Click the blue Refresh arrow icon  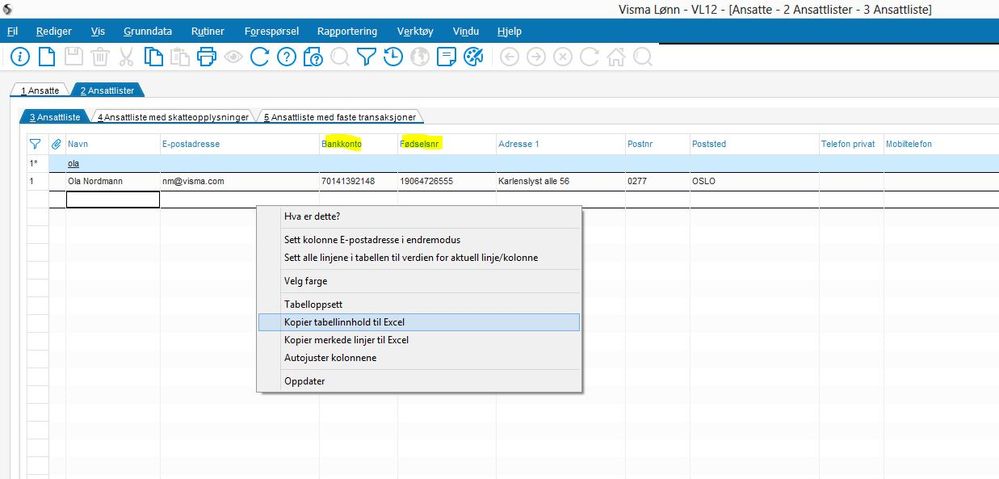pos(259,57)
